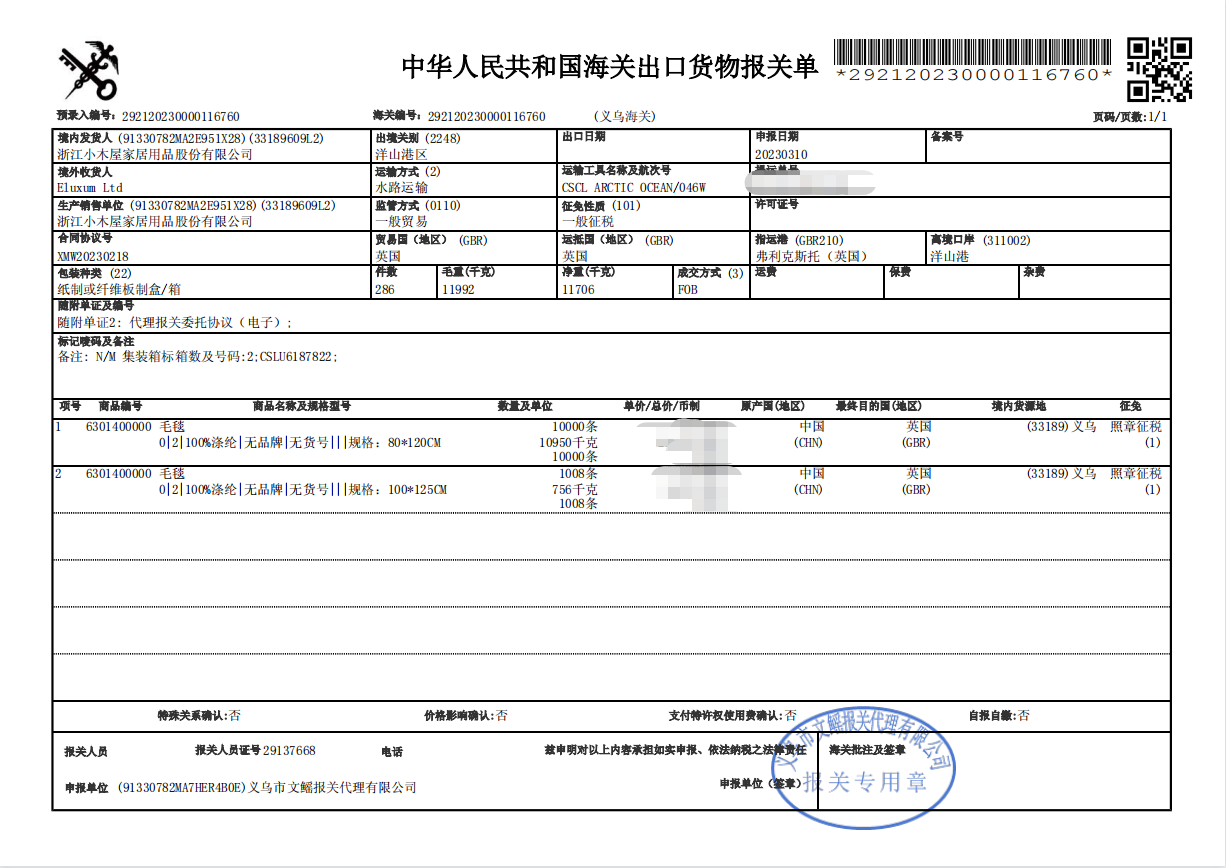This screenshot has width=1226, height=868.
Task: Click 洋山港 under 离境口岸
Action: 950,256
